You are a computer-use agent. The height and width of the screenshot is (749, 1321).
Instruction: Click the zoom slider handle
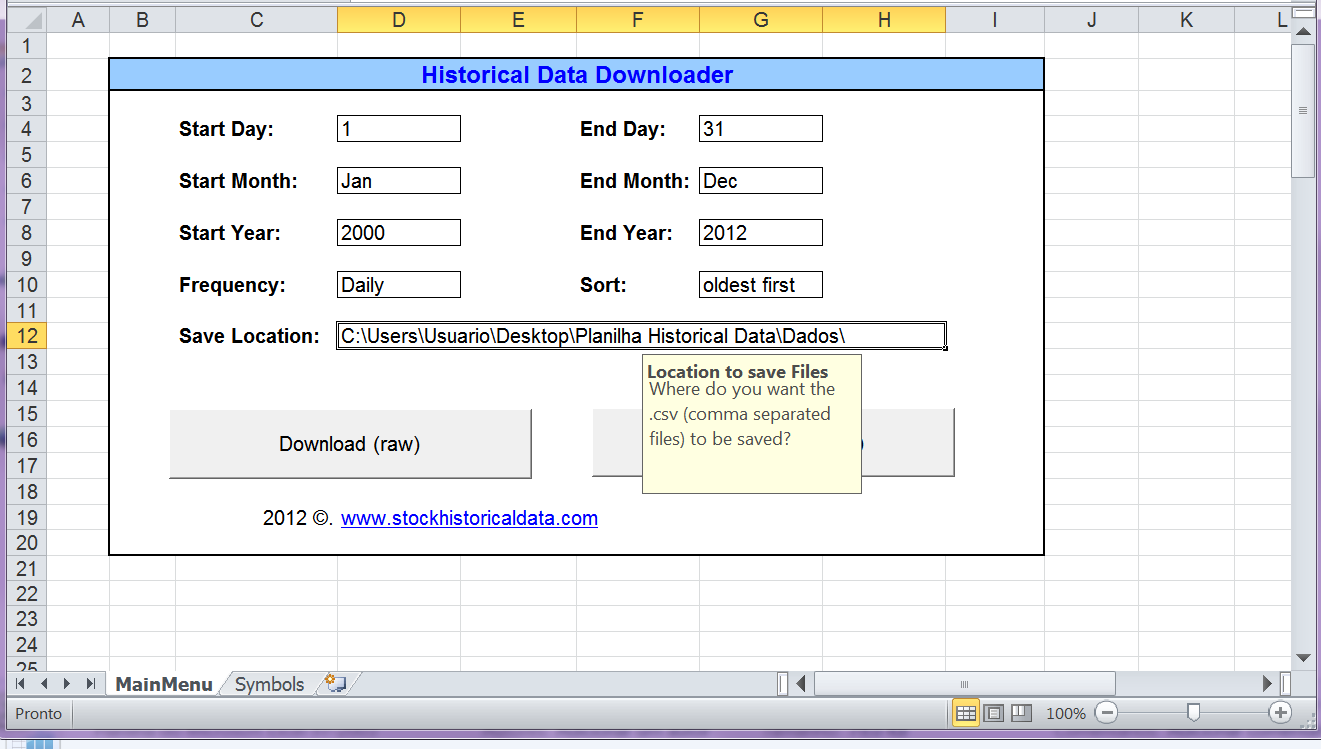pyautogui.click(x=1193, y=713)
